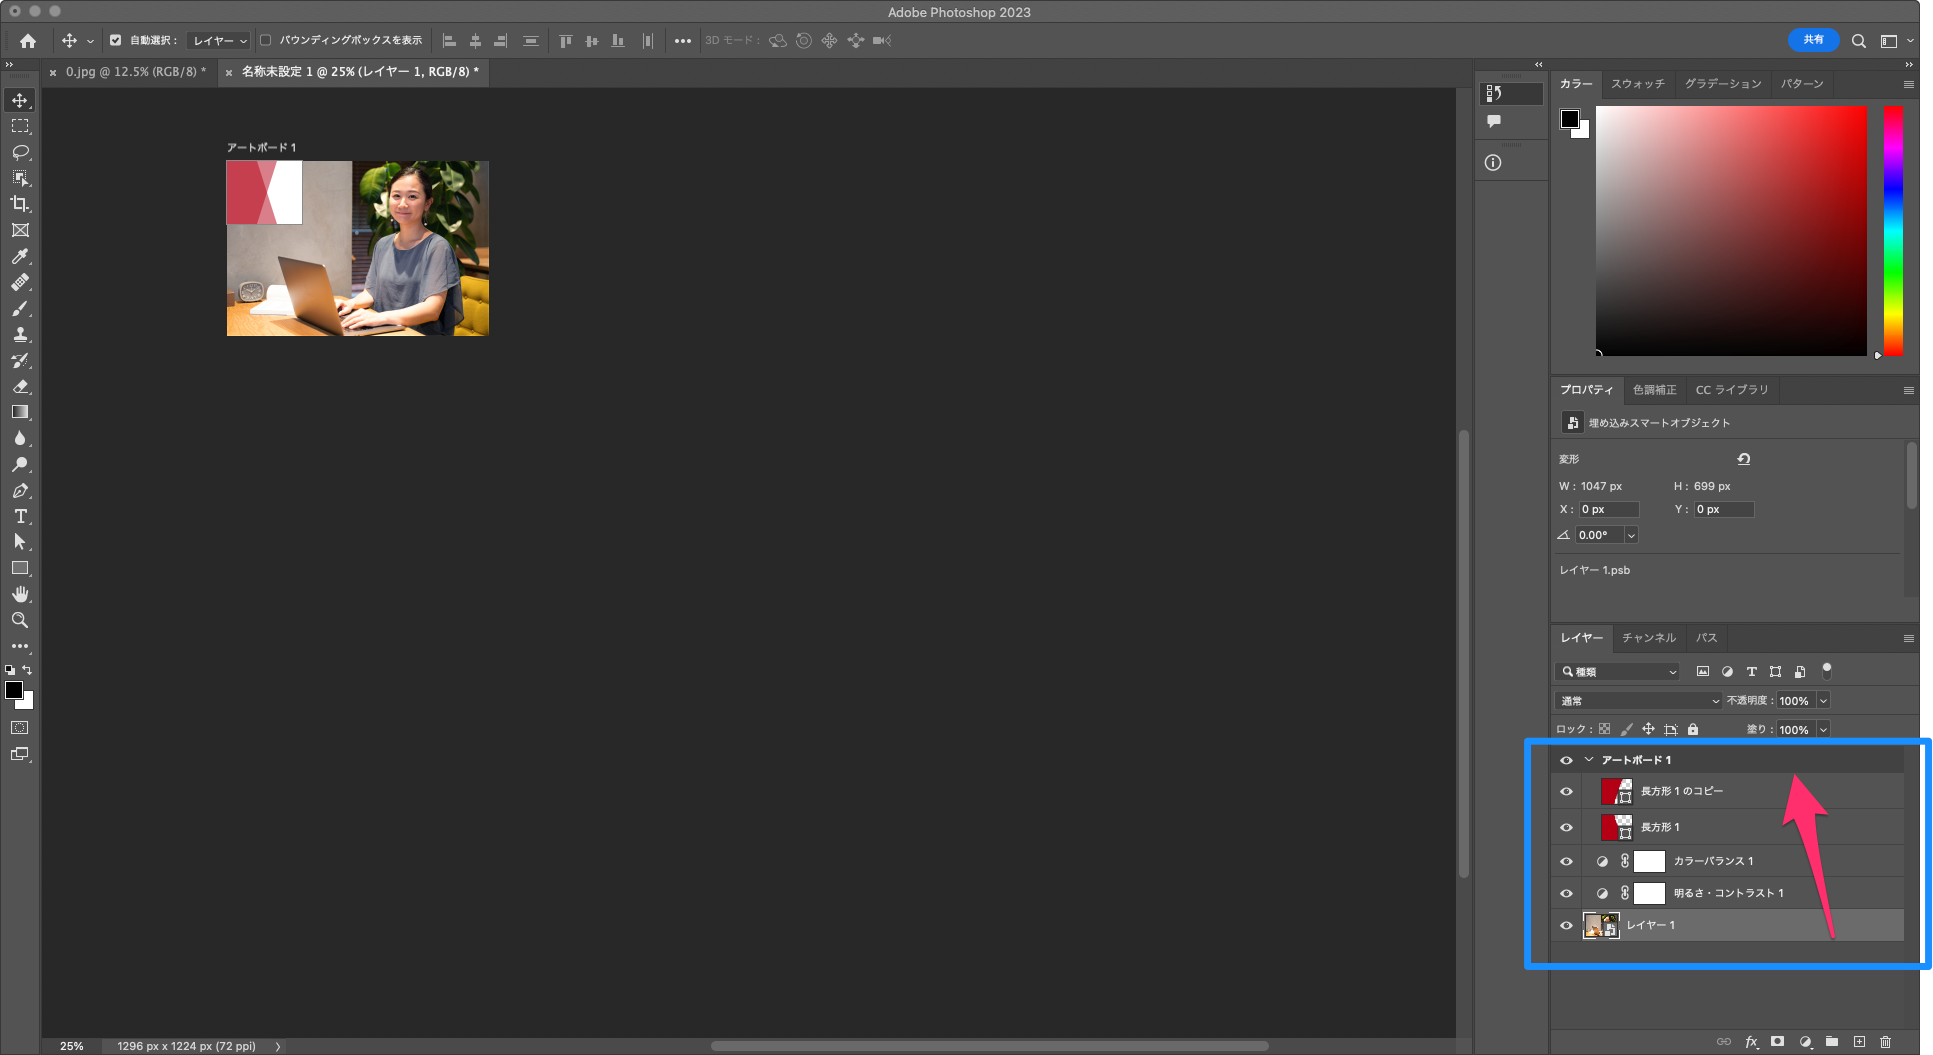The width and height of the screenshot is (1933, 1055).
Task: Switch to the チャンネル tab
Action: click(x=1648, y=638)
